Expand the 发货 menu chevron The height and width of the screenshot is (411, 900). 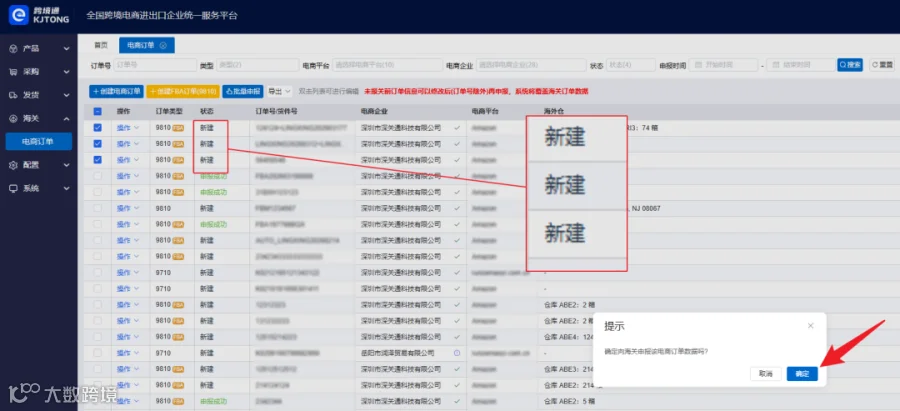(67, 95)
